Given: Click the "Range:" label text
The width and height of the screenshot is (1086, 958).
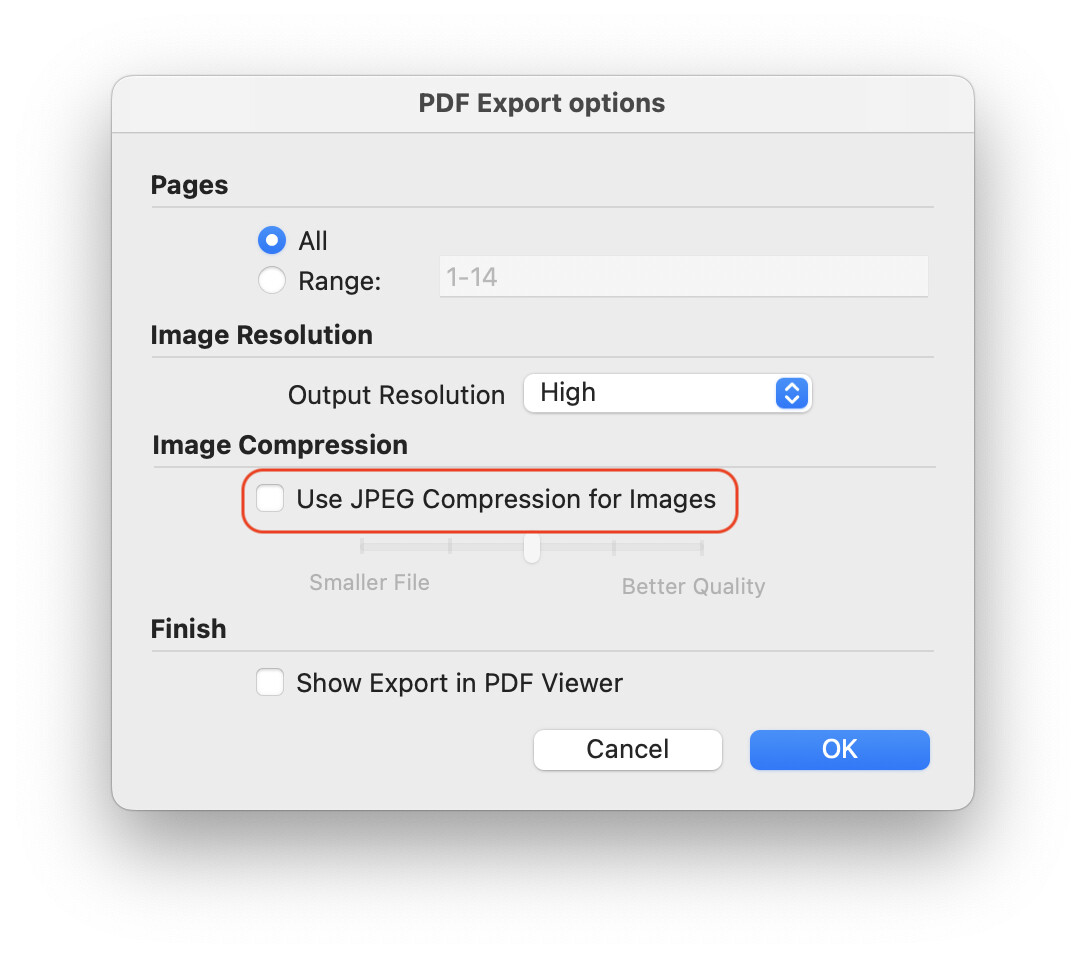Looking at the screenshot, I should (x=340, y=282).
